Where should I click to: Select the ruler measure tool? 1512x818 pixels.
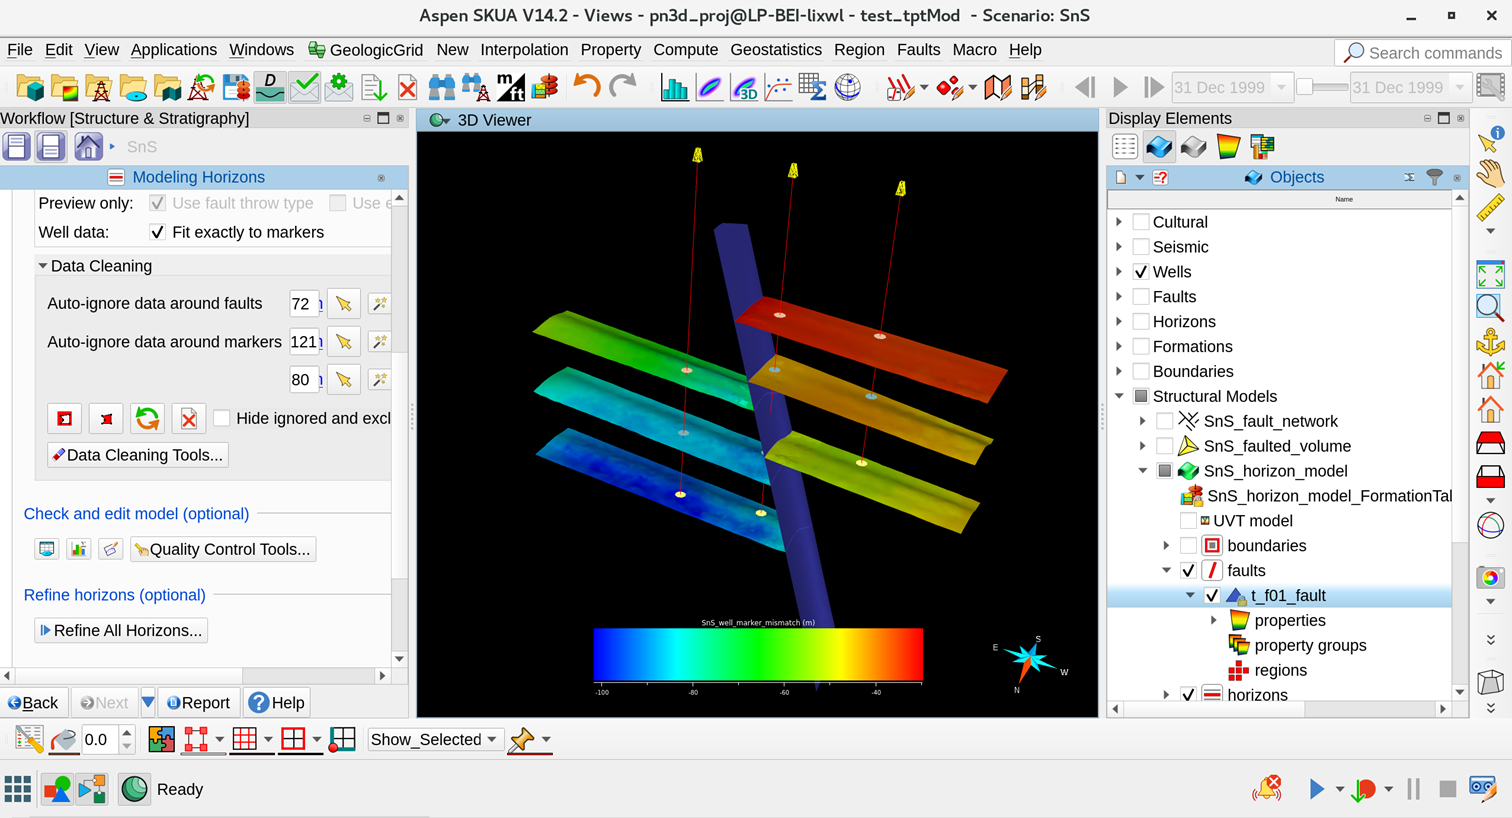pos(1489,208)
